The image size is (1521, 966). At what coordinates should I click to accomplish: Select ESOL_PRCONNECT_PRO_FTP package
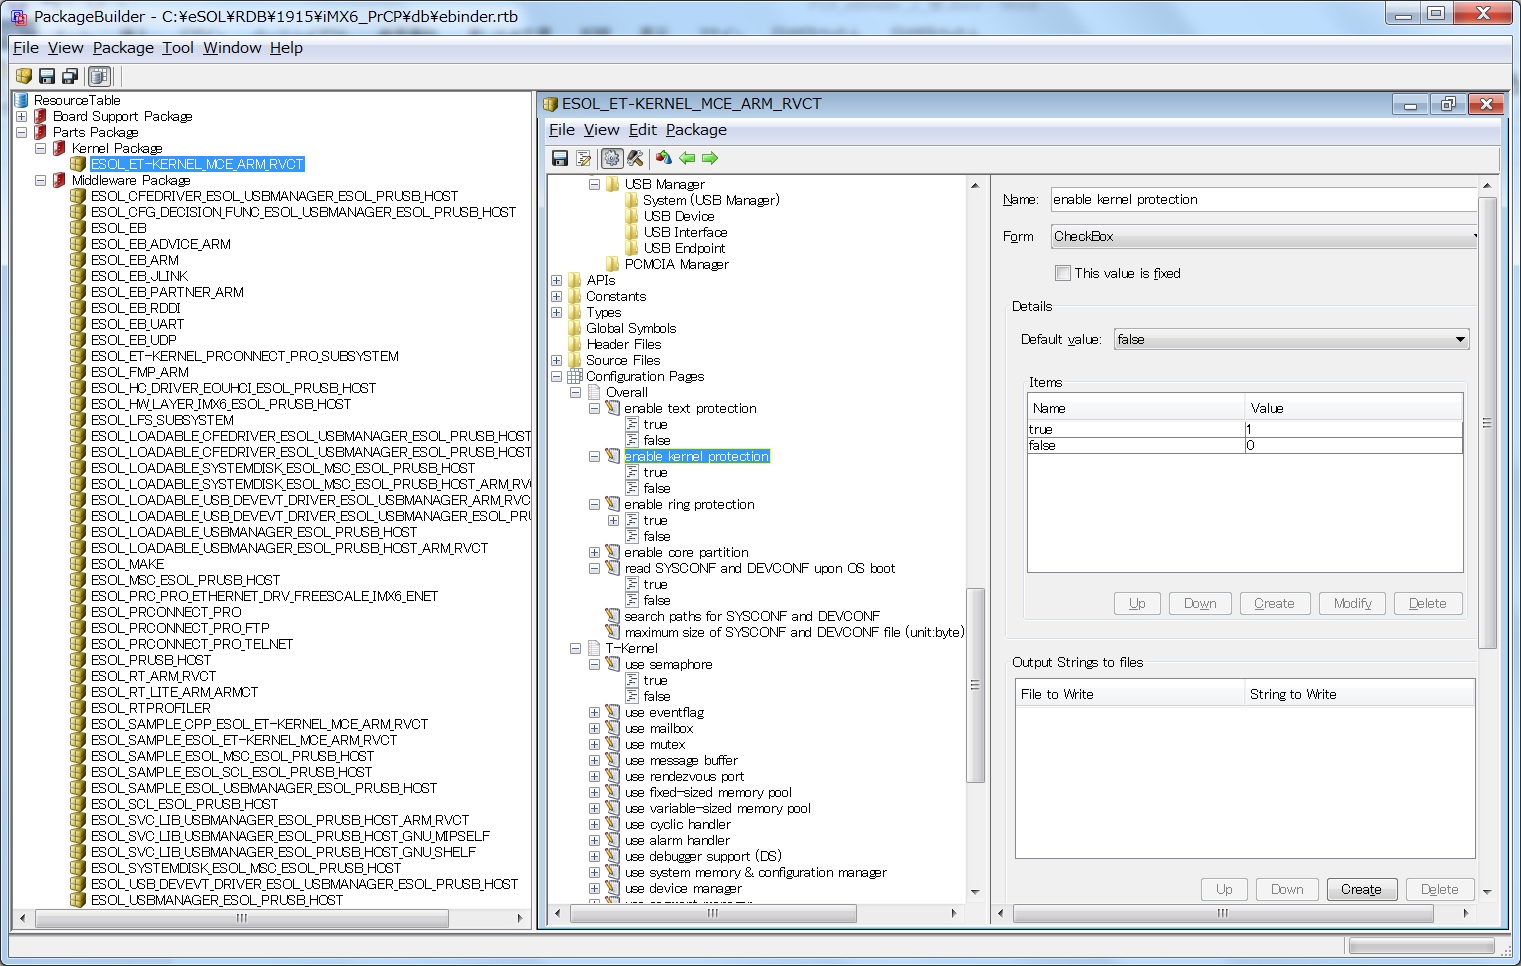click(x=180, y=628)
